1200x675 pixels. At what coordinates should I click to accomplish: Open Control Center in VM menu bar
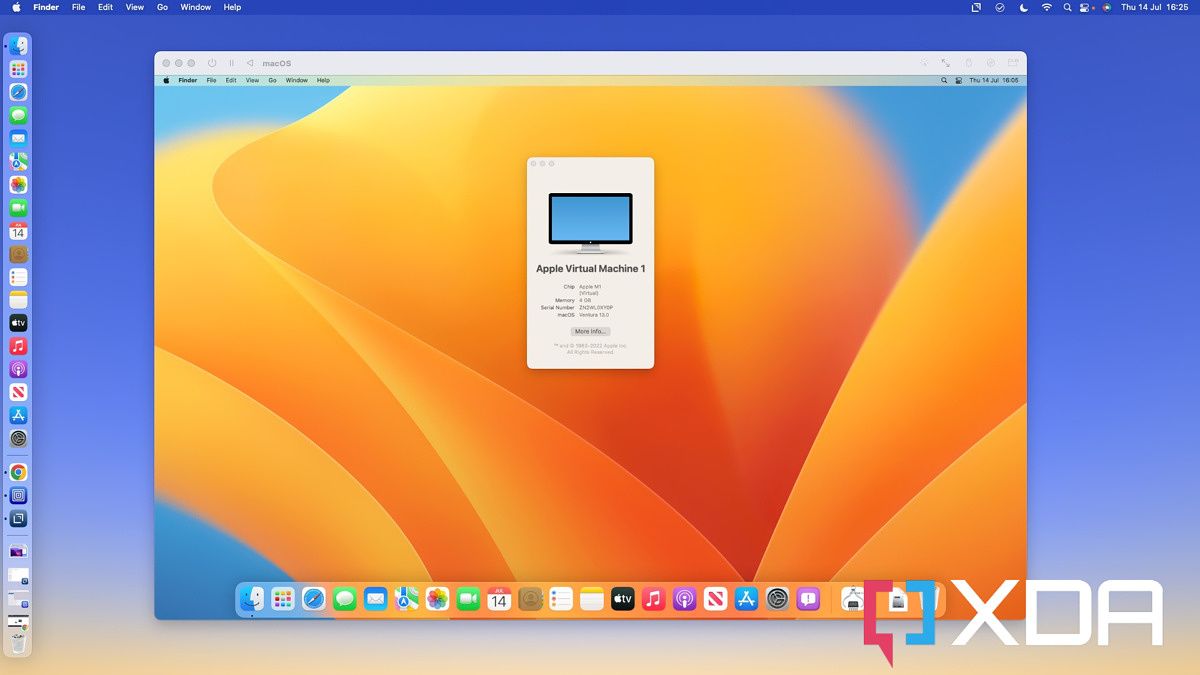point(958,80)
